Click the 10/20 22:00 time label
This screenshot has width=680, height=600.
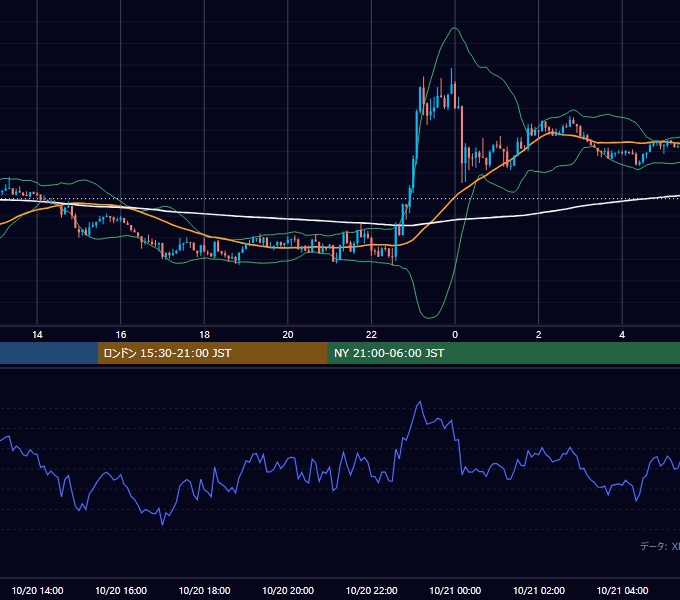371,590
